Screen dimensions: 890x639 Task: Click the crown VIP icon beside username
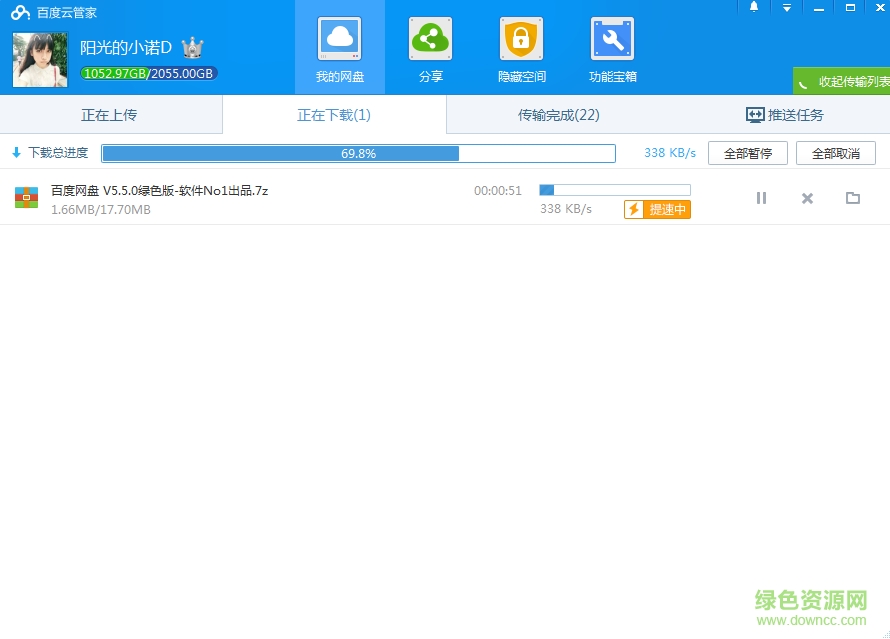pos(191,46)
